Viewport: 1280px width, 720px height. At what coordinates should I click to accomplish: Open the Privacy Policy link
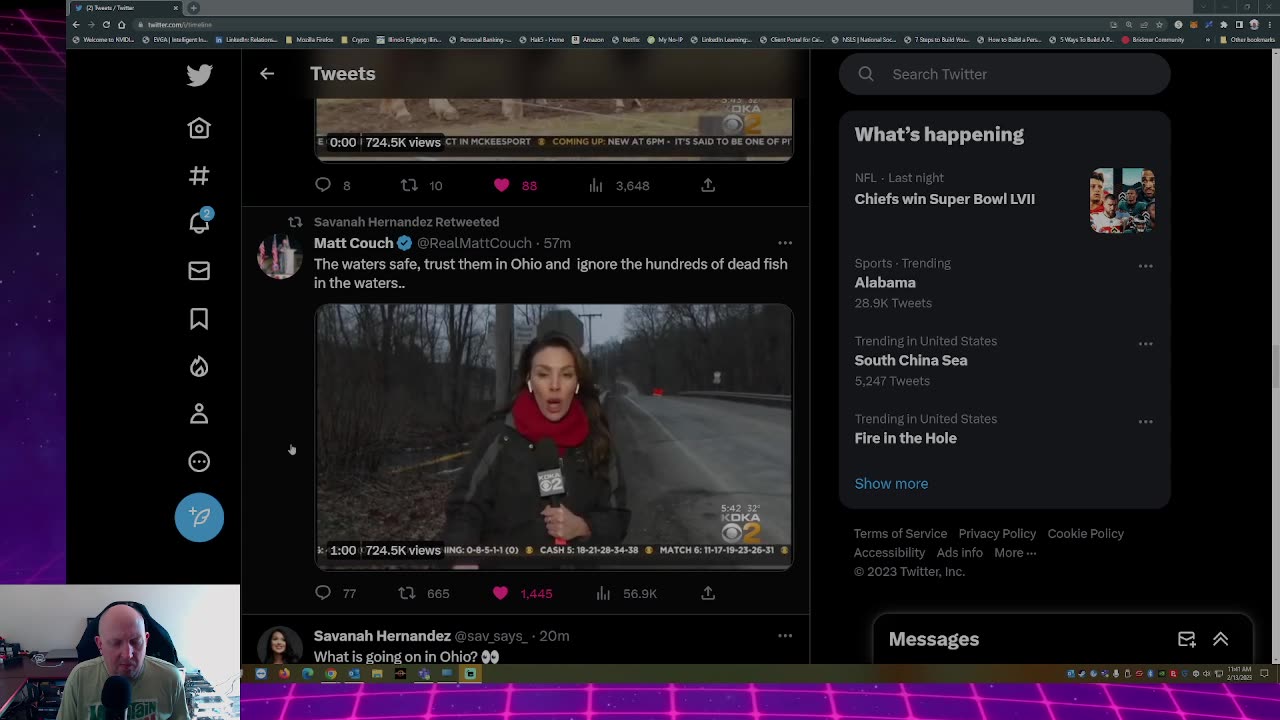pyautogui.click(x=997, y=534)
